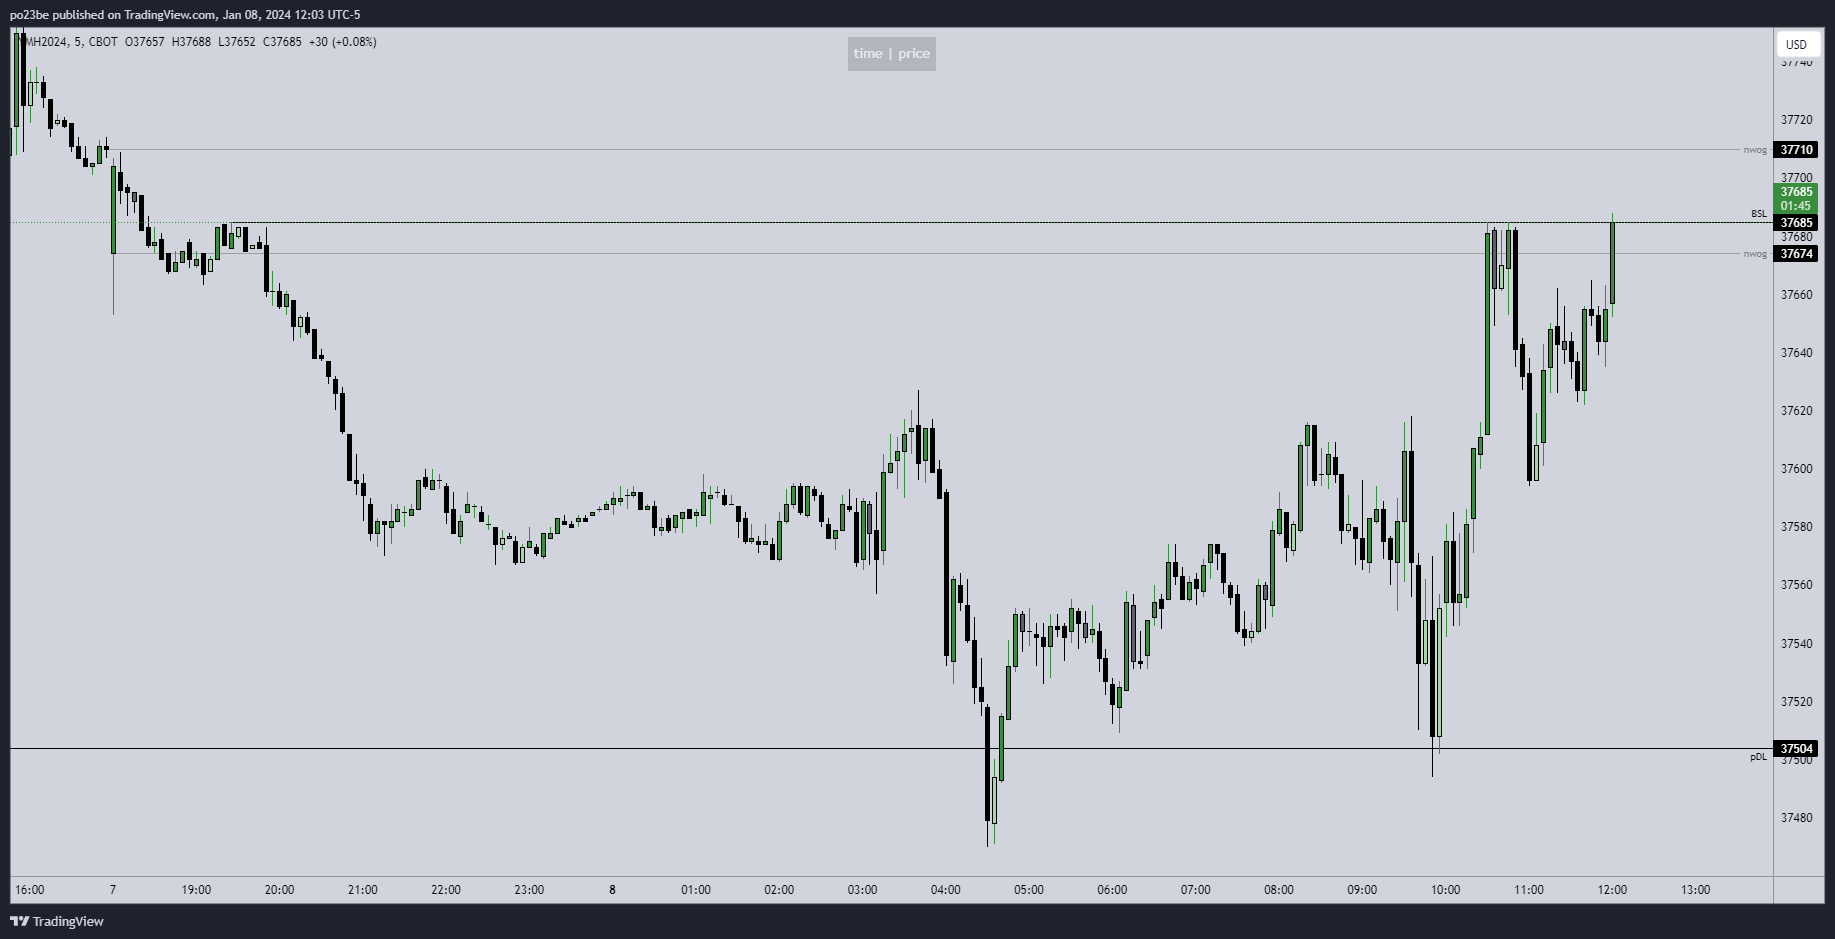This screenshot has width=1835, height=939.
Task: Click the 37600 price scale value
Action: [1796, 469]
